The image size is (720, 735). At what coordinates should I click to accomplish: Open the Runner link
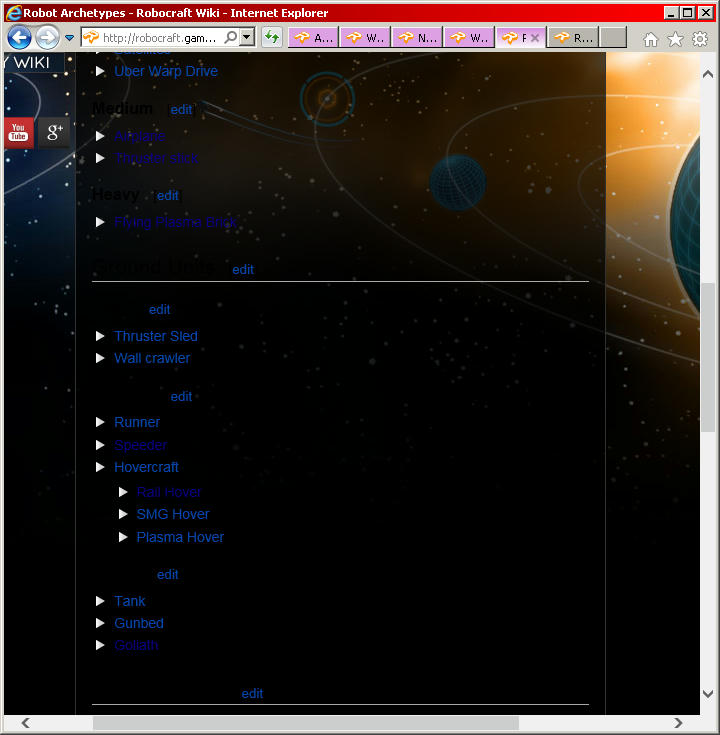pyautogui.click(x=137, y=422)
